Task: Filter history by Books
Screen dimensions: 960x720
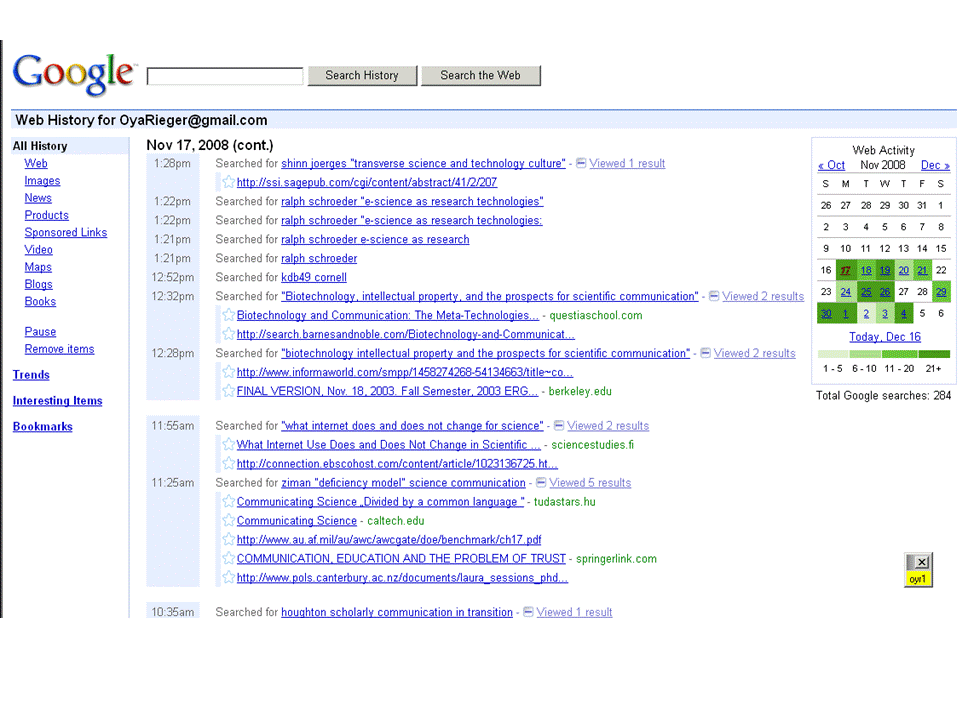Action: 40,301
